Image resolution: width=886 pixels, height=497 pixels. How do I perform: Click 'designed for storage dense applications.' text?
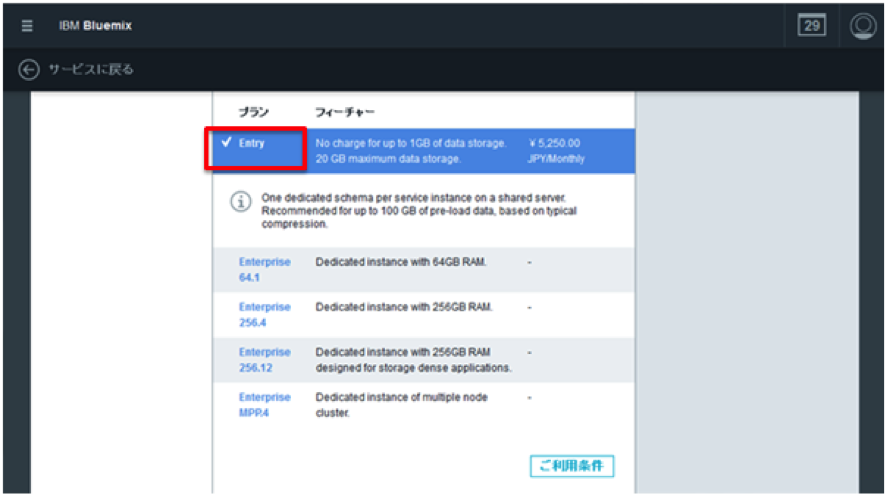pos(414,368)
